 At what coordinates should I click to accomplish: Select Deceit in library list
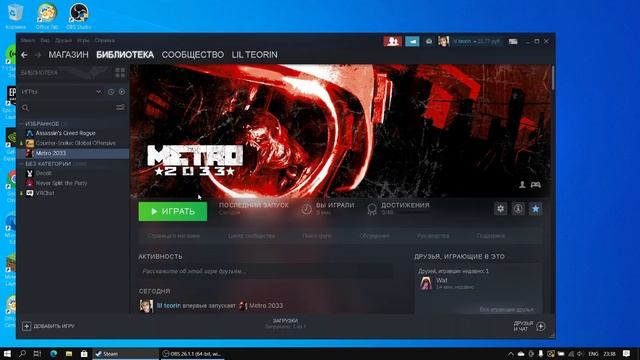point(44,173)
